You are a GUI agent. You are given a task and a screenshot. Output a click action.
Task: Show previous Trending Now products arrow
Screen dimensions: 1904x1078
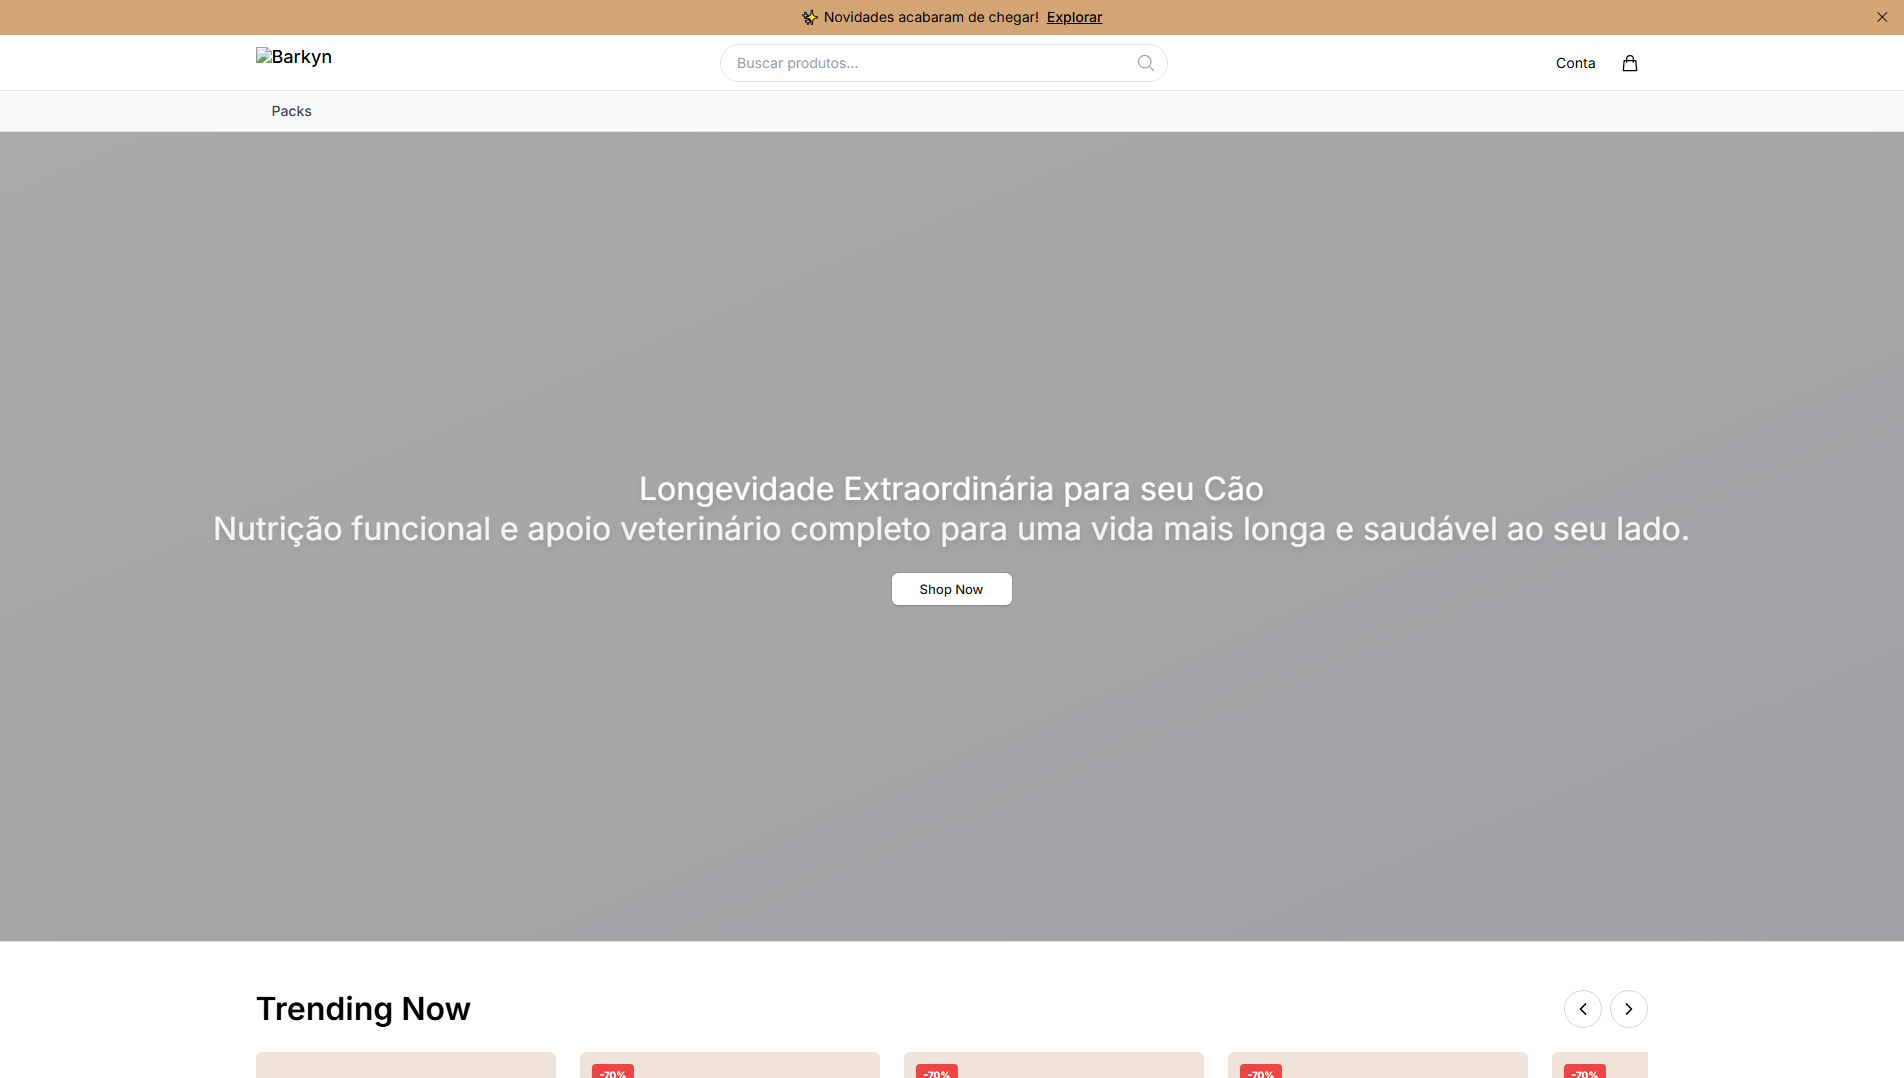click(x=1583, y=1009)
